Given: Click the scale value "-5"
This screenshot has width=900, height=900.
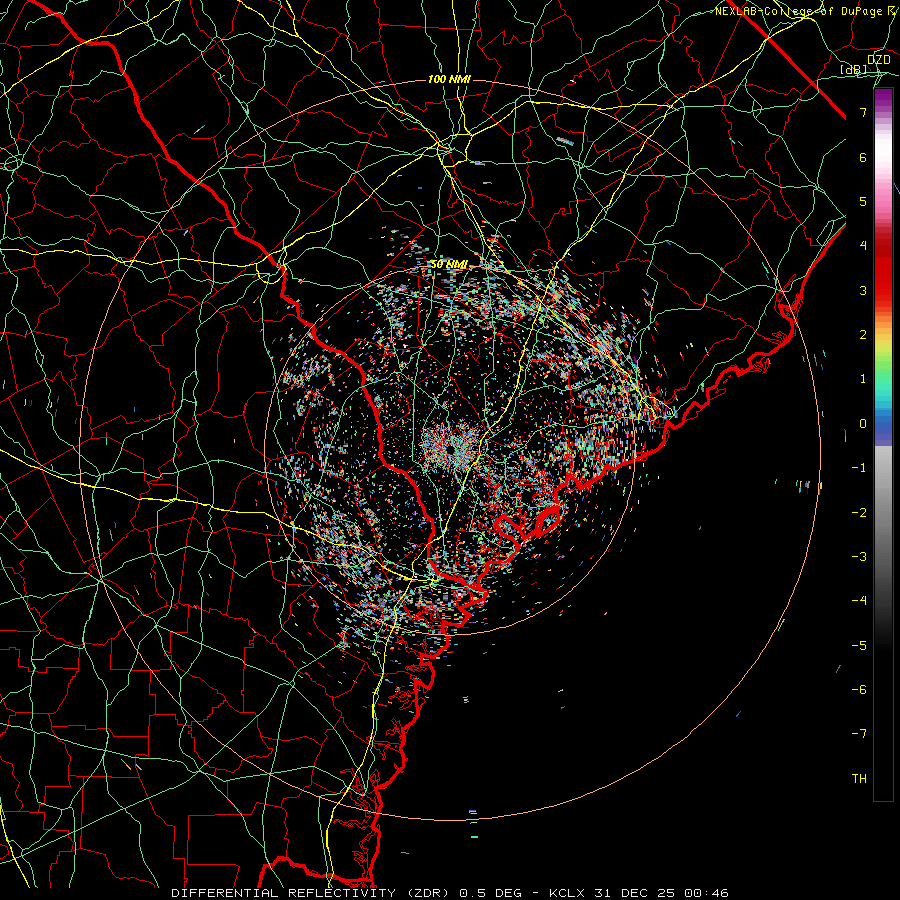Looking at the screenshot, I should tap(859, 646).
